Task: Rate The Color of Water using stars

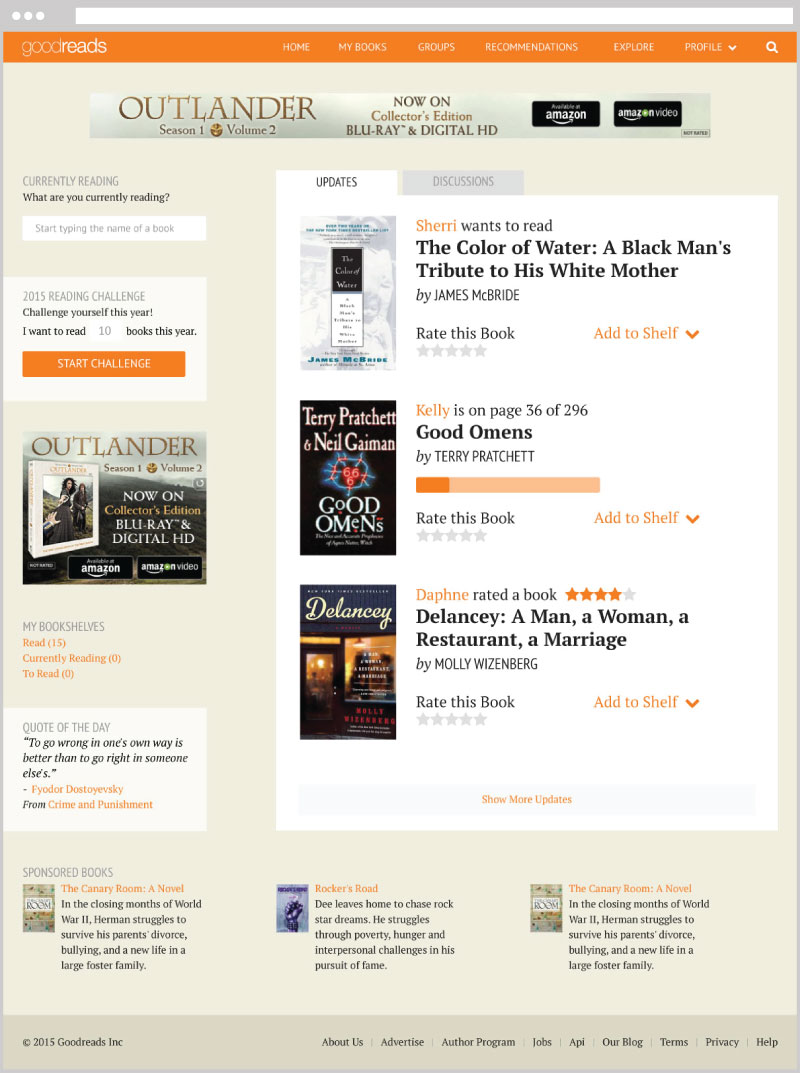Action: pyautogui.click(x=452, y=351)
